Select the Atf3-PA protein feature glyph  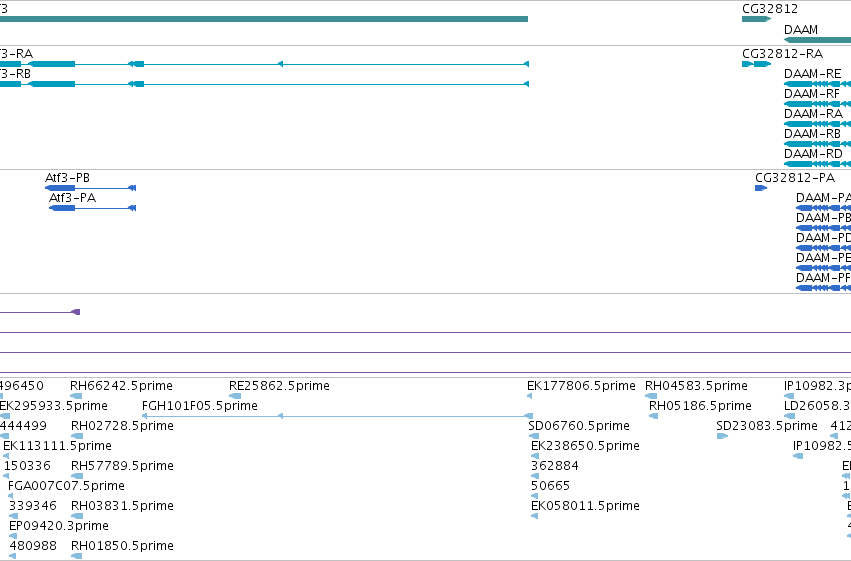(92, 208)
